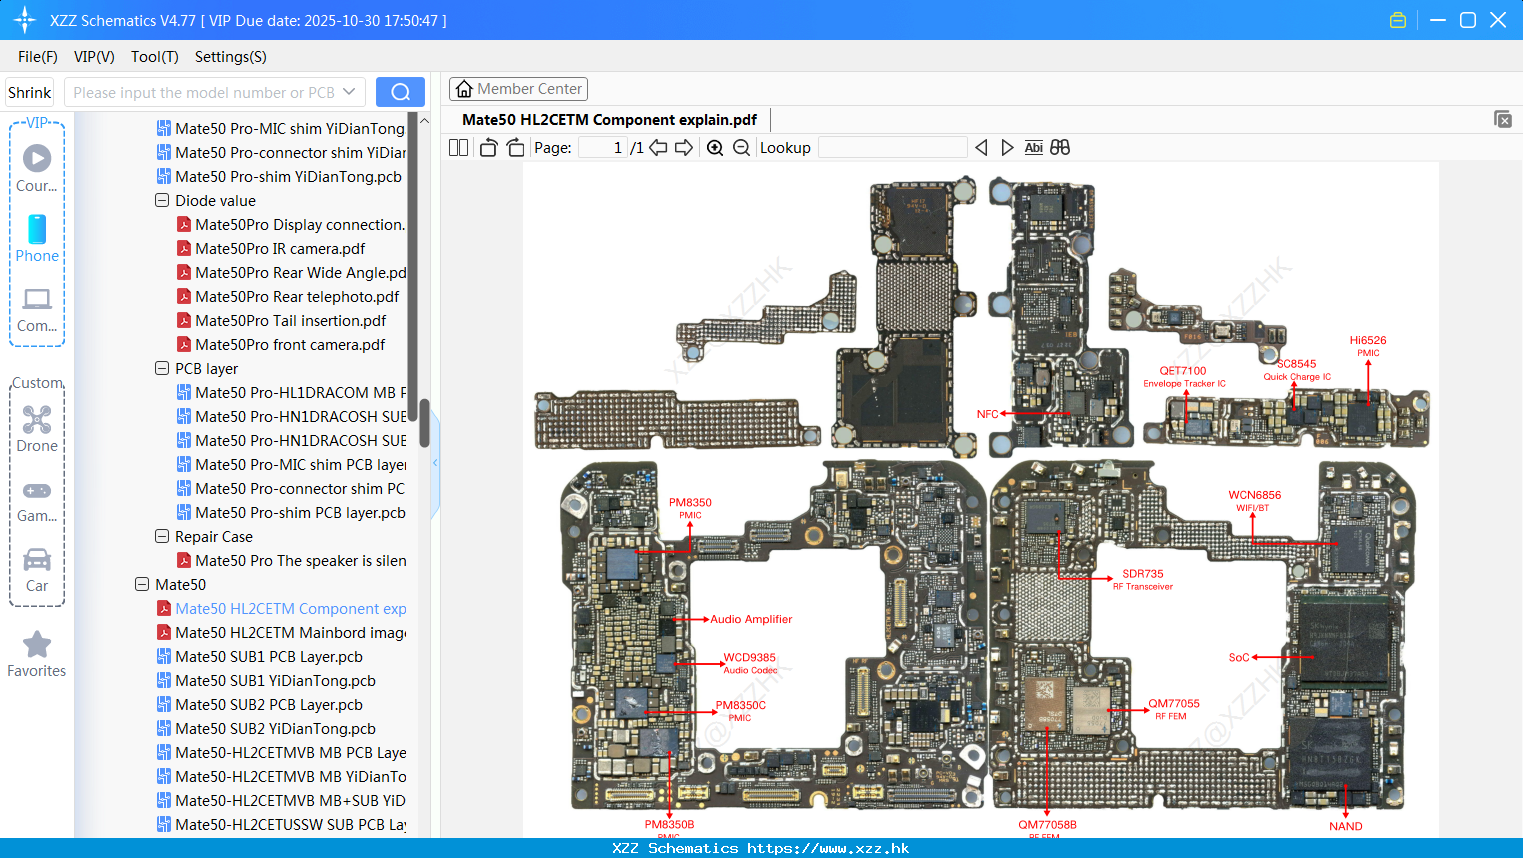1523x858 pixels.
Task: Open Mate50 Pro-MIC shim PCB layer
Action: point(291,464)
